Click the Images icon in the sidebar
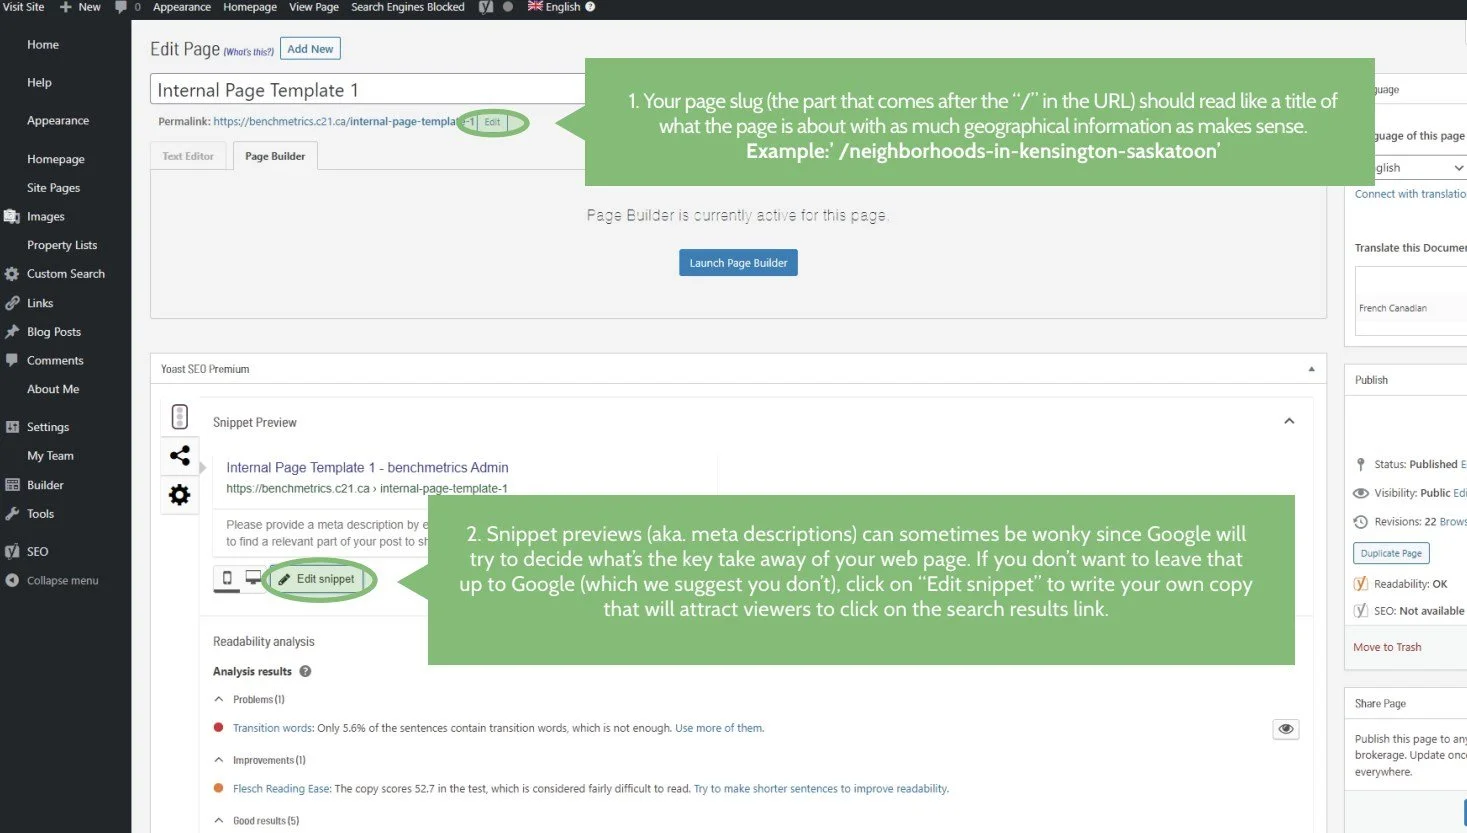This screenshot has width=1467, height=833. click(x=12, y=216)
